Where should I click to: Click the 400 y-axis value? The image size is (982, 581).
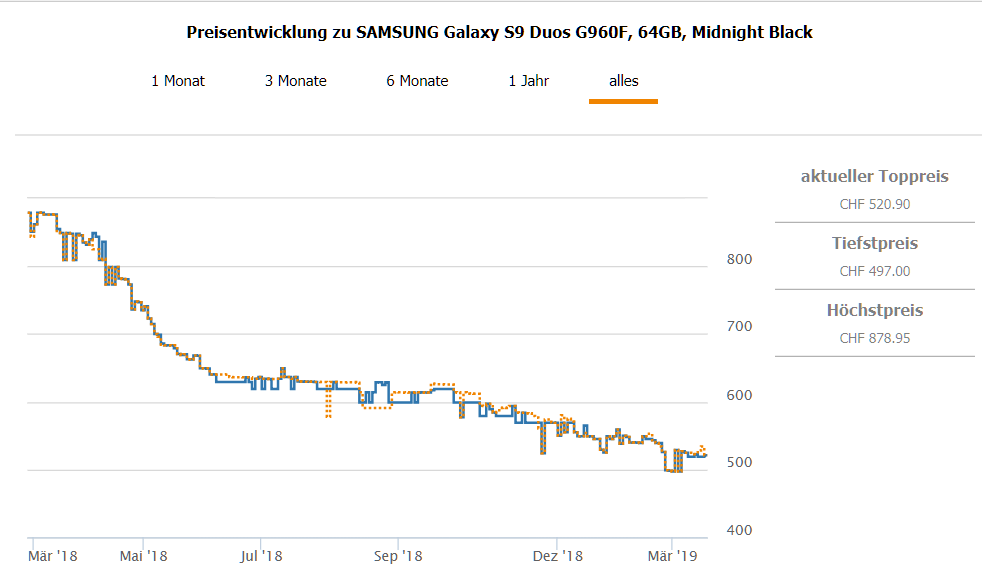[x=739, y=530]
